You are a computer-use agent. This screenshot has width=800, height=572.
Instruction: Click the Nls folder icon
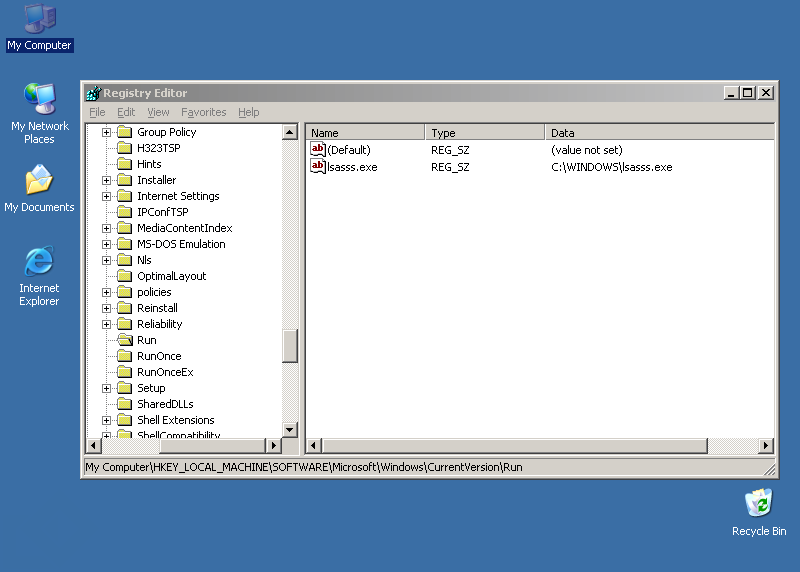[x=124, y=260]
